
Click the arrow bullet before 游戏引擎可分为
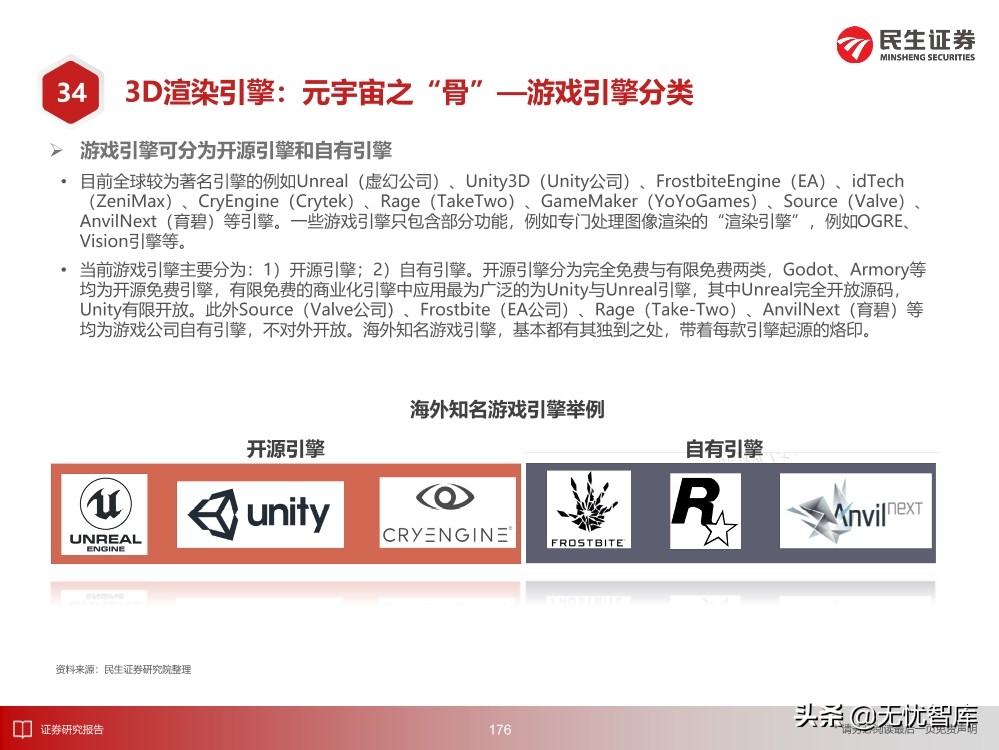(x=57, y=151)
